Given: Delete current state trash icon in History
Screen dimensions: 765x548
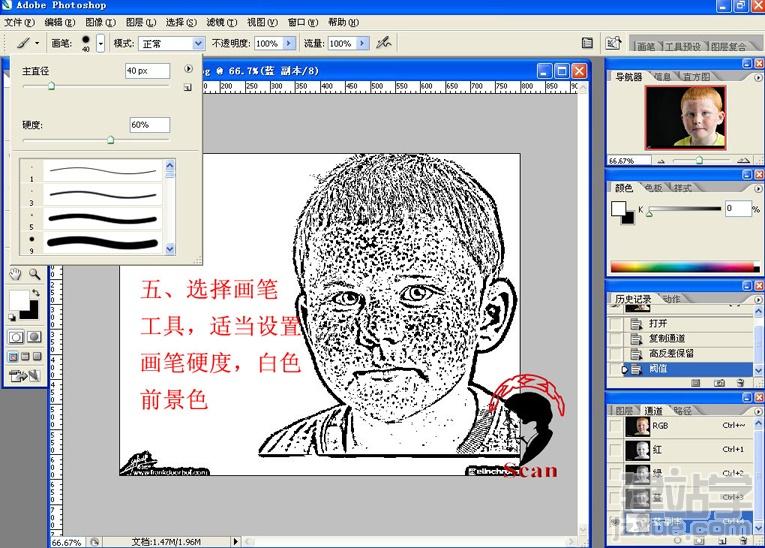Looking at the screenshot, I should [740, 384].
